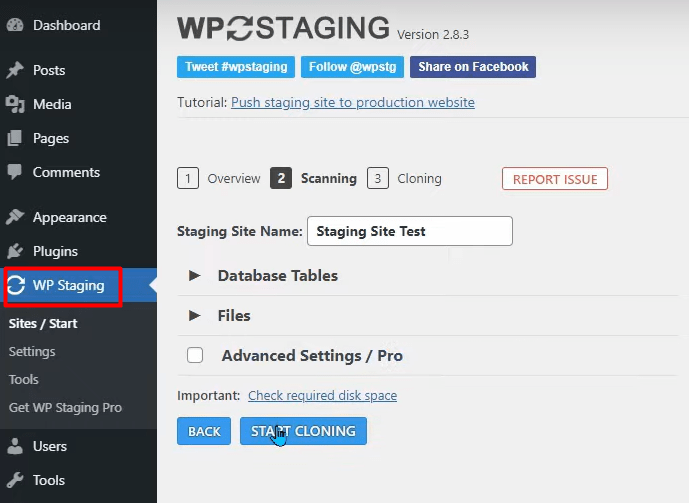Open the Posts menu
The height and width of the screenshot is (503, 689).
tap(49, 70)
